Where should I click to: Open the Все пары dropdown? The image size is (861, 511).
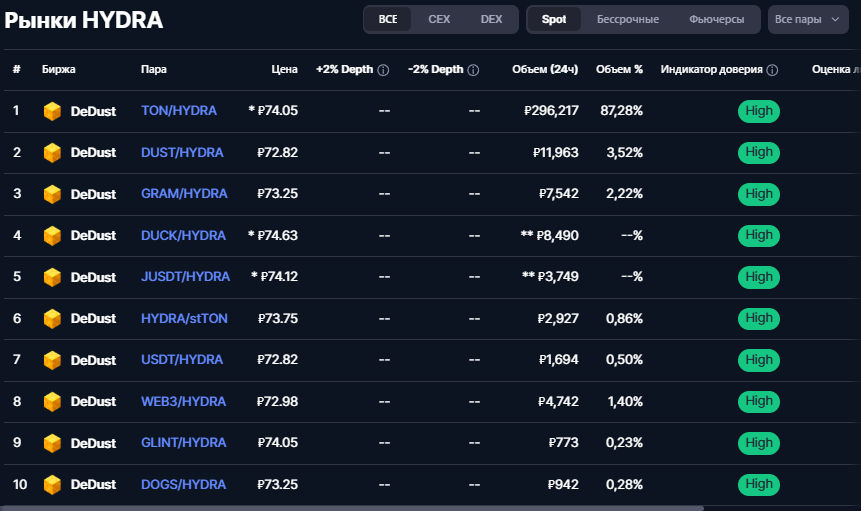(x=807, y=19)
